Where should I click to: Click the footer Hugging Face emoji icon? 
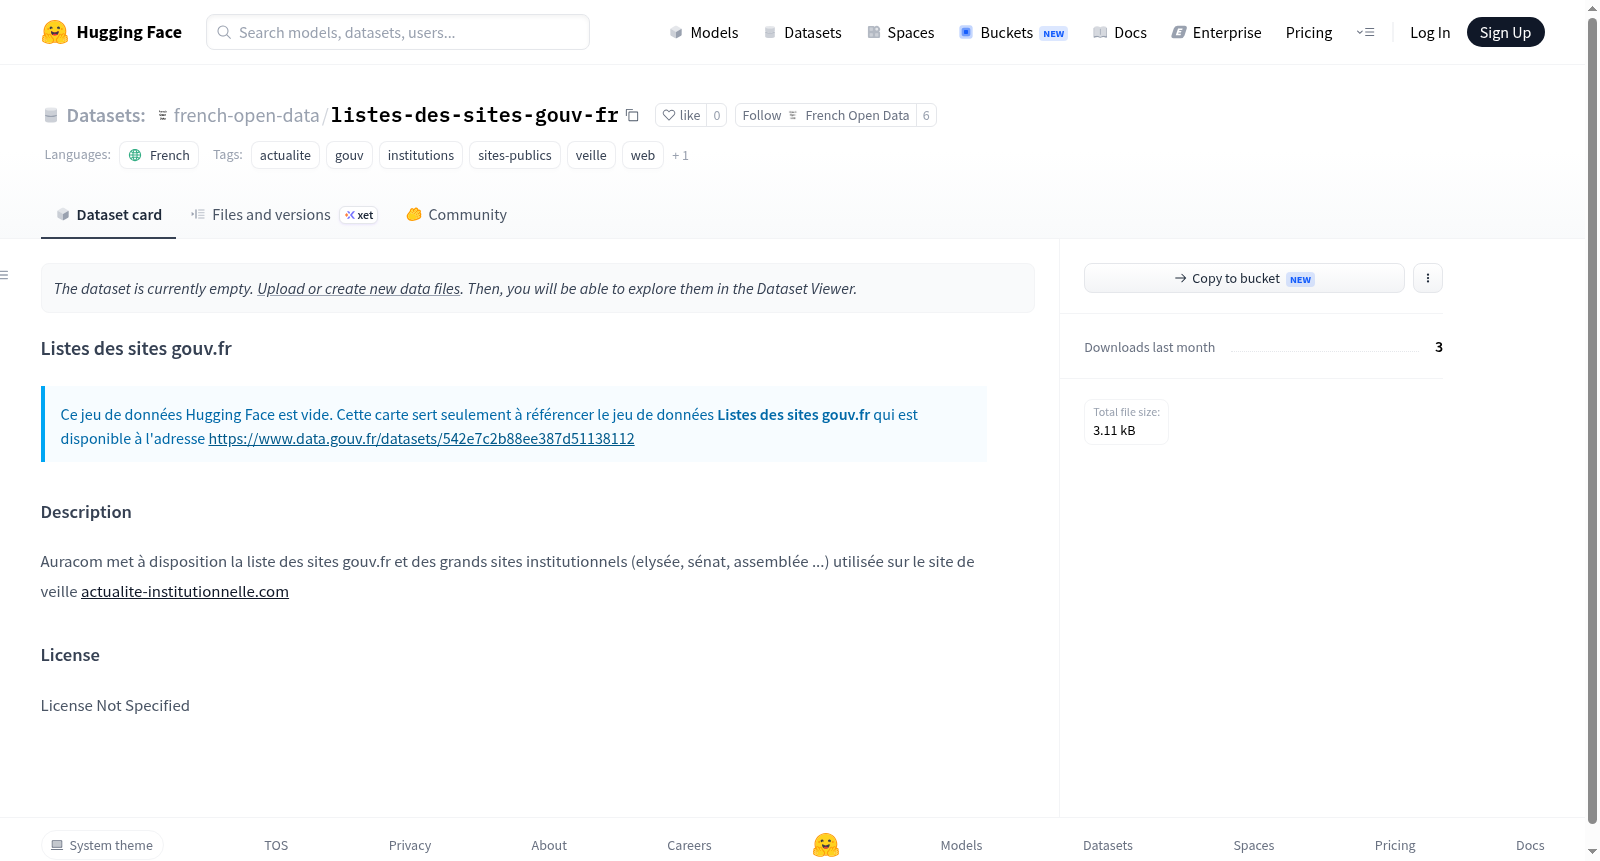pyautogui.click(x=826, y=845)
